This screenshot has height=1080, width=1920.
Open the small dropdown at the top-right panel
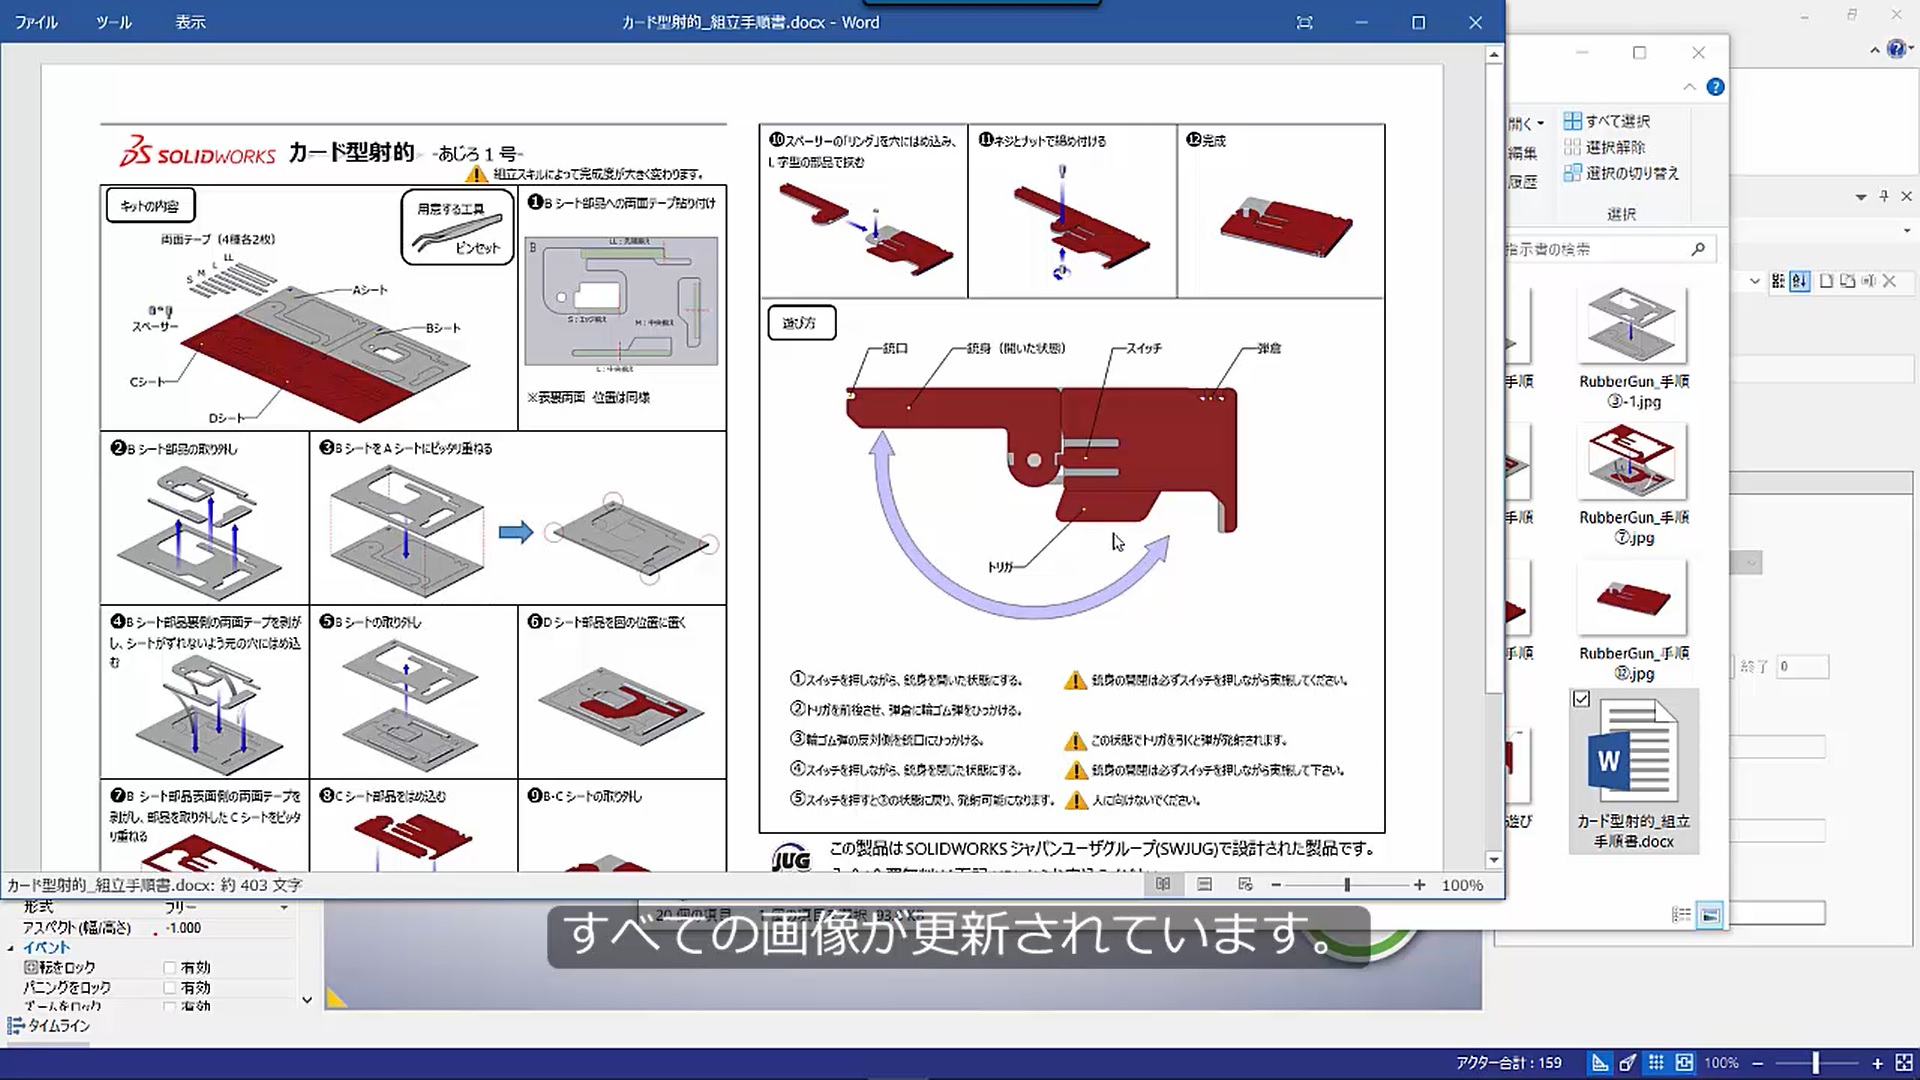1906,231
